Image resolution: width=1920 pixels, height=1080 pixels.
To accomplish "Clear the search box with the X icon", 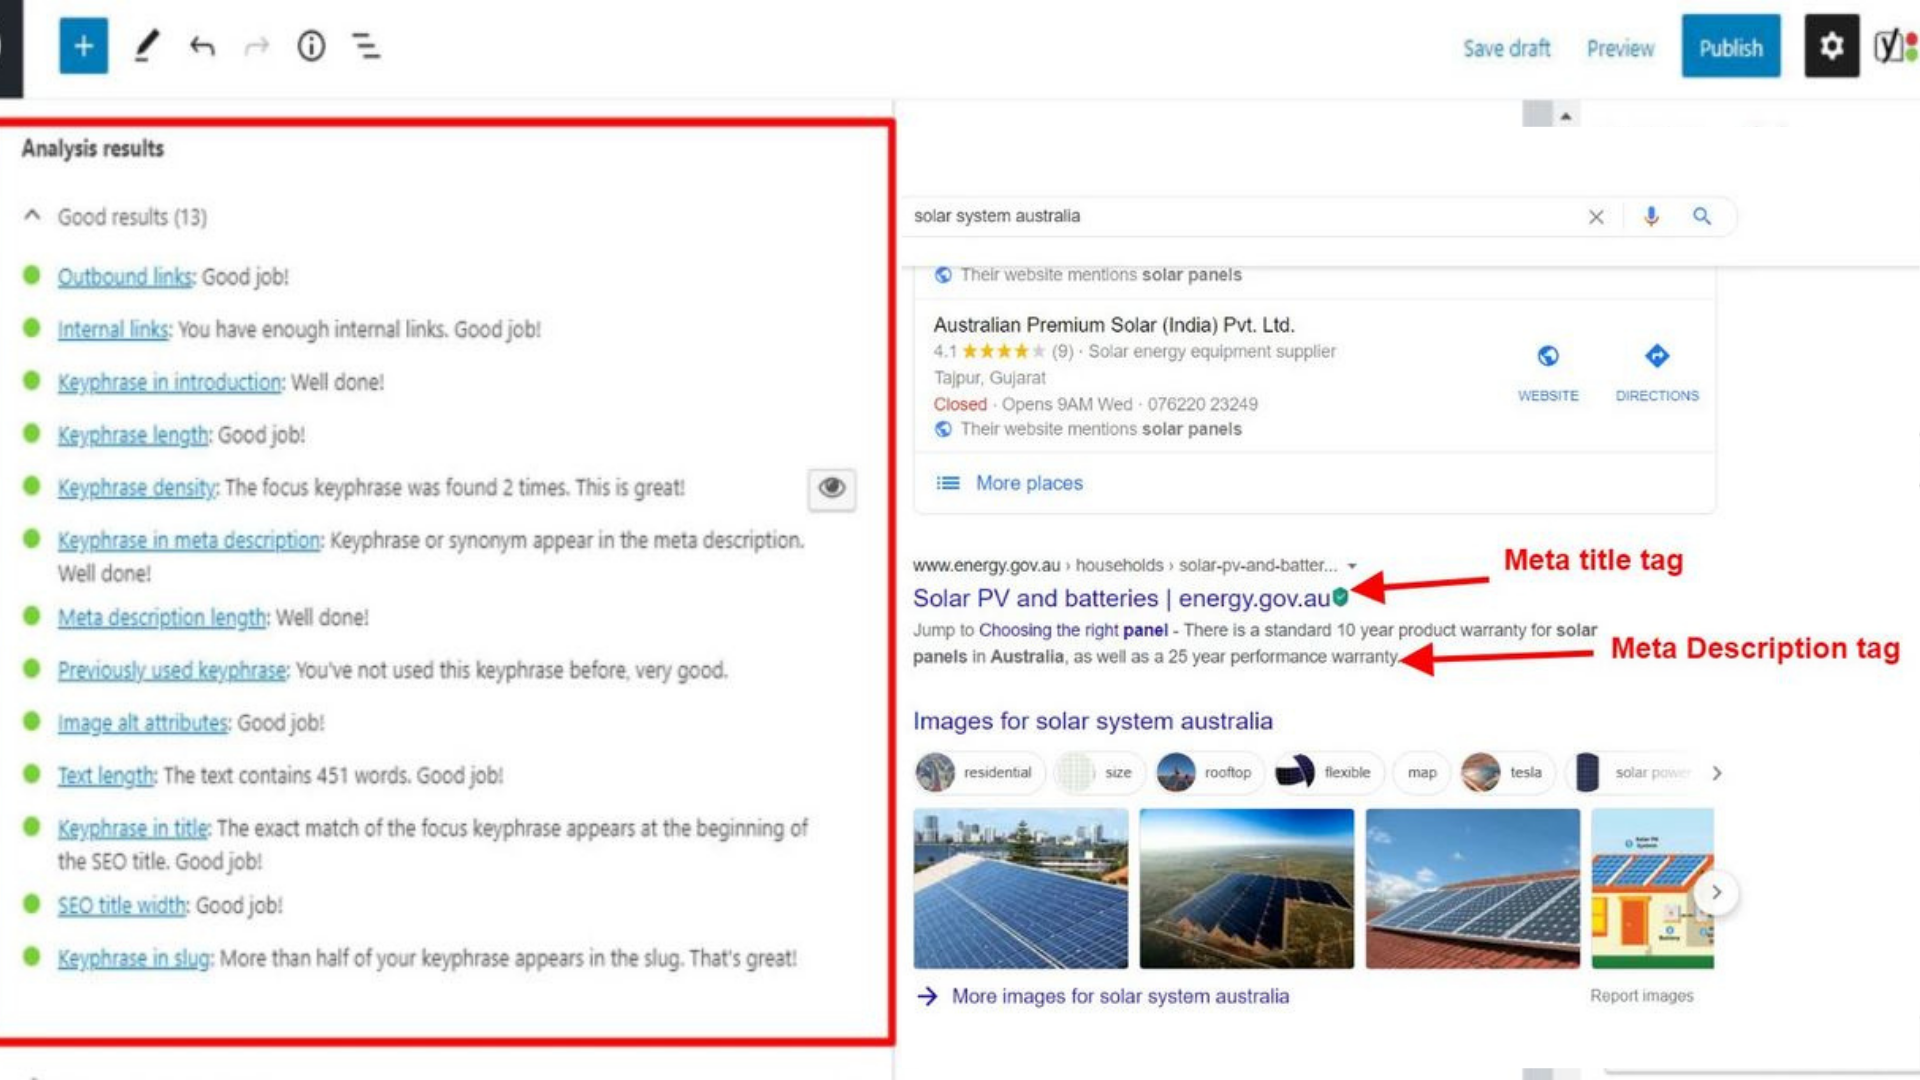I will 1596,216.
